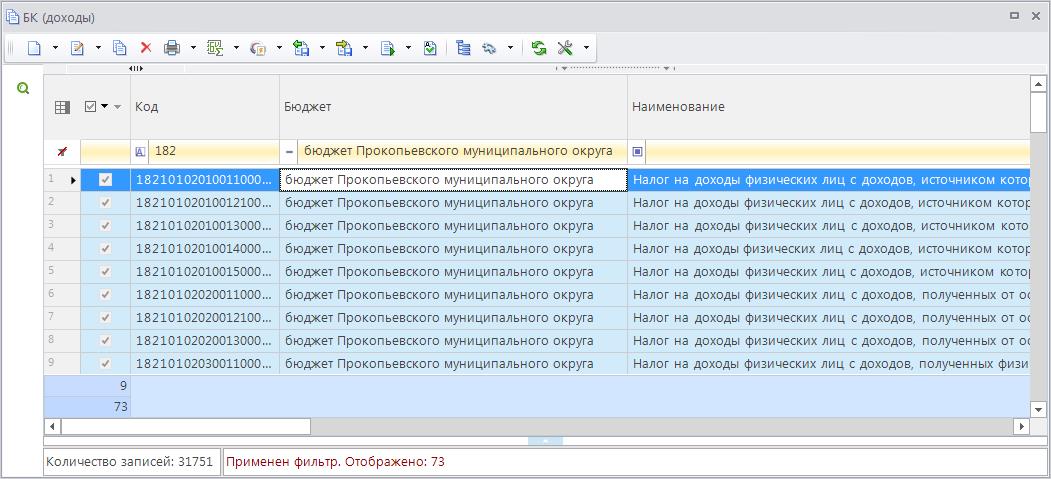Open settings with wrench and screwdriver icon
The height and width of the screenshot is (479, 1051).
pyautogui.click(x=565, y=48)
